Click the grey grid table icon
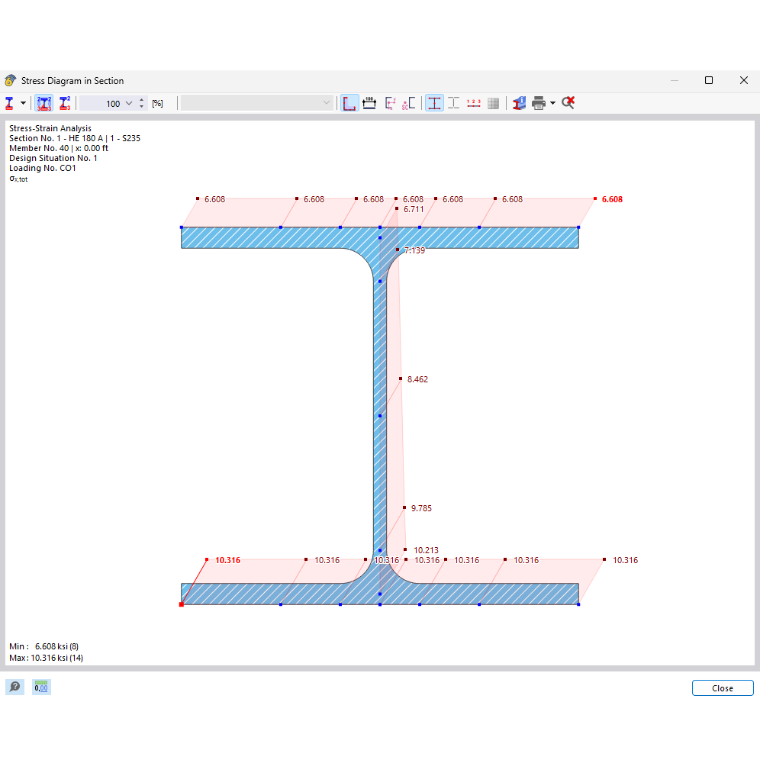This screenshot has width=760, height=772. coord(493,103)
